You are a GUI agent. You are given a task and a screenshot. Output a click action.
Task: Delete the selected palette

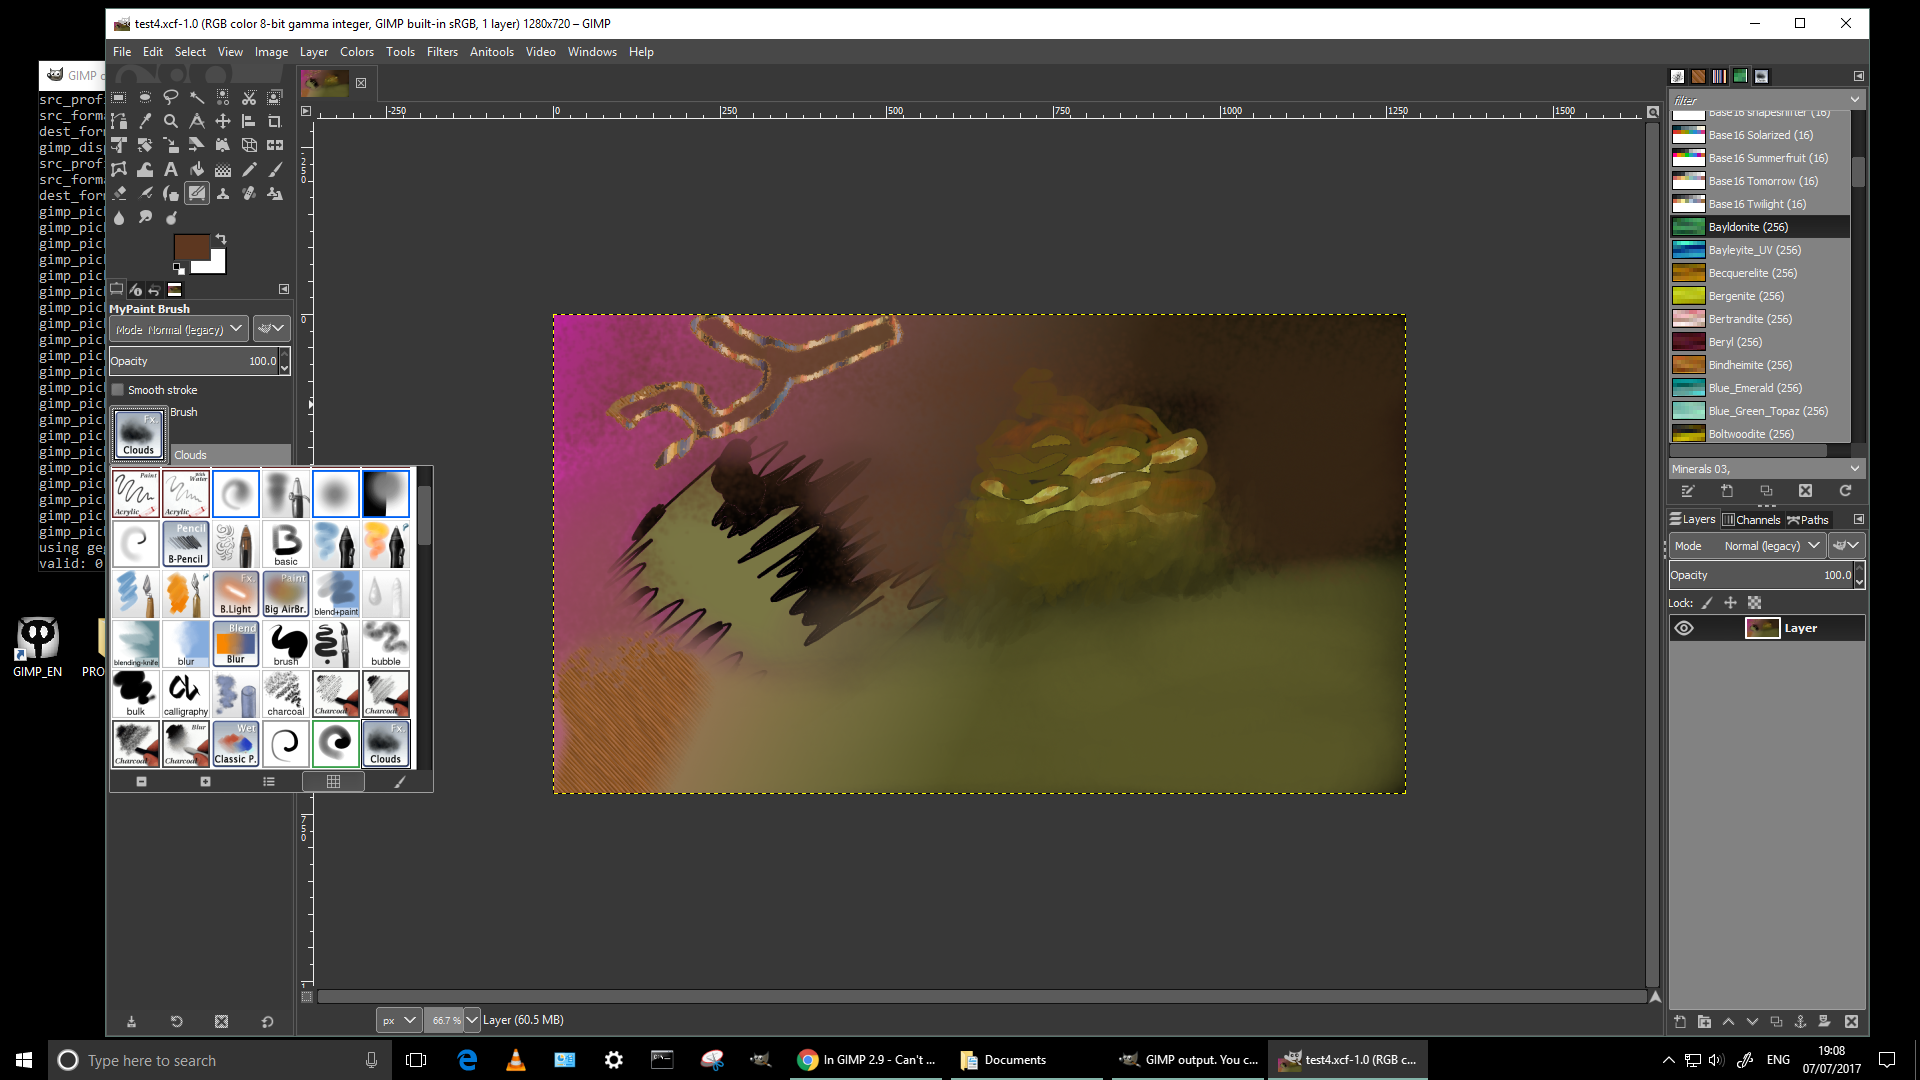(1805, 491)
